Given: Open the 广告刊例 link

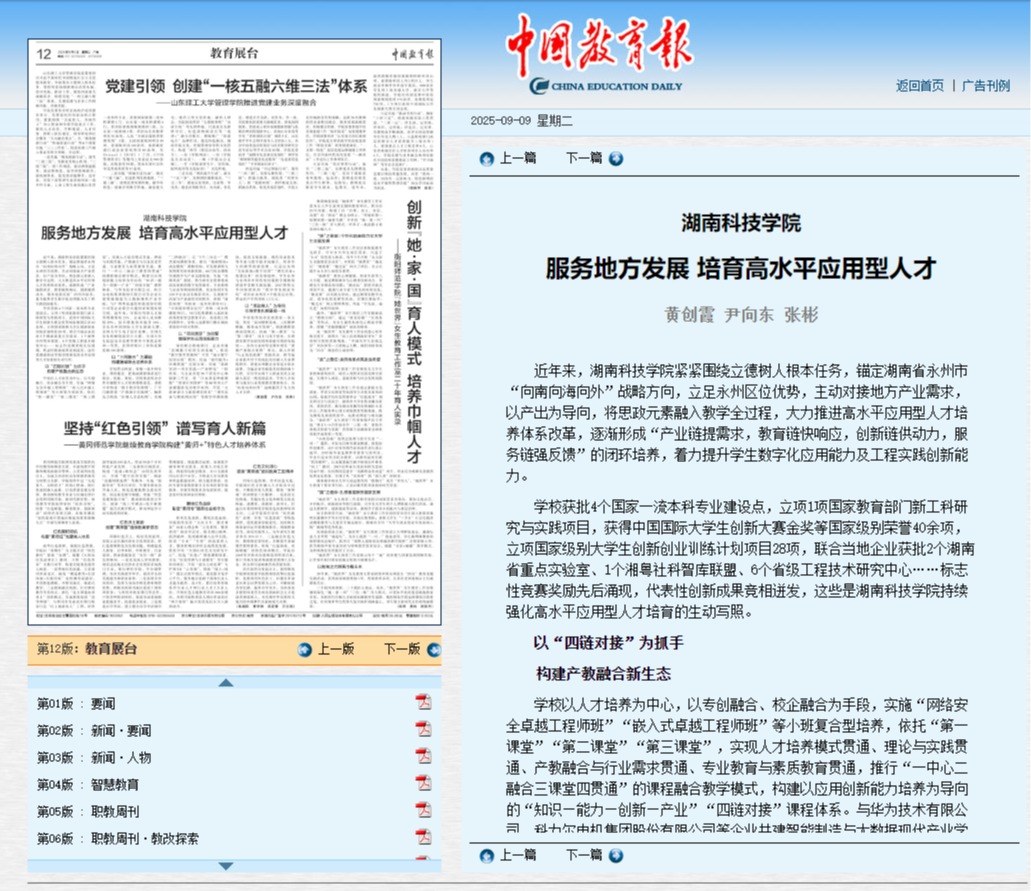Looking at the screenshot, I should (985, 86).
